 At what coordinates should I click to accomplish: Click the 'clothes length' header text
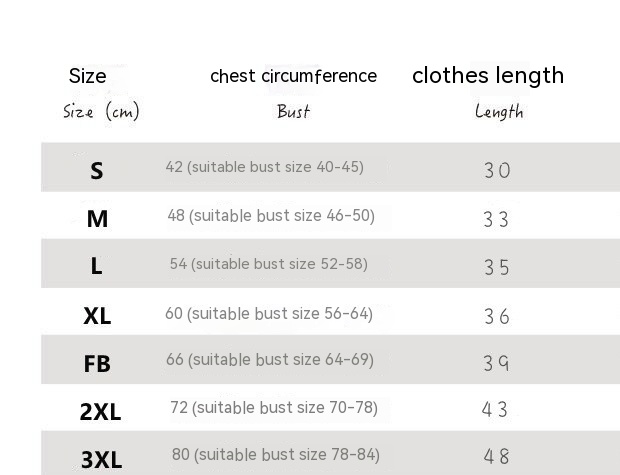click(x=488, y=75)
